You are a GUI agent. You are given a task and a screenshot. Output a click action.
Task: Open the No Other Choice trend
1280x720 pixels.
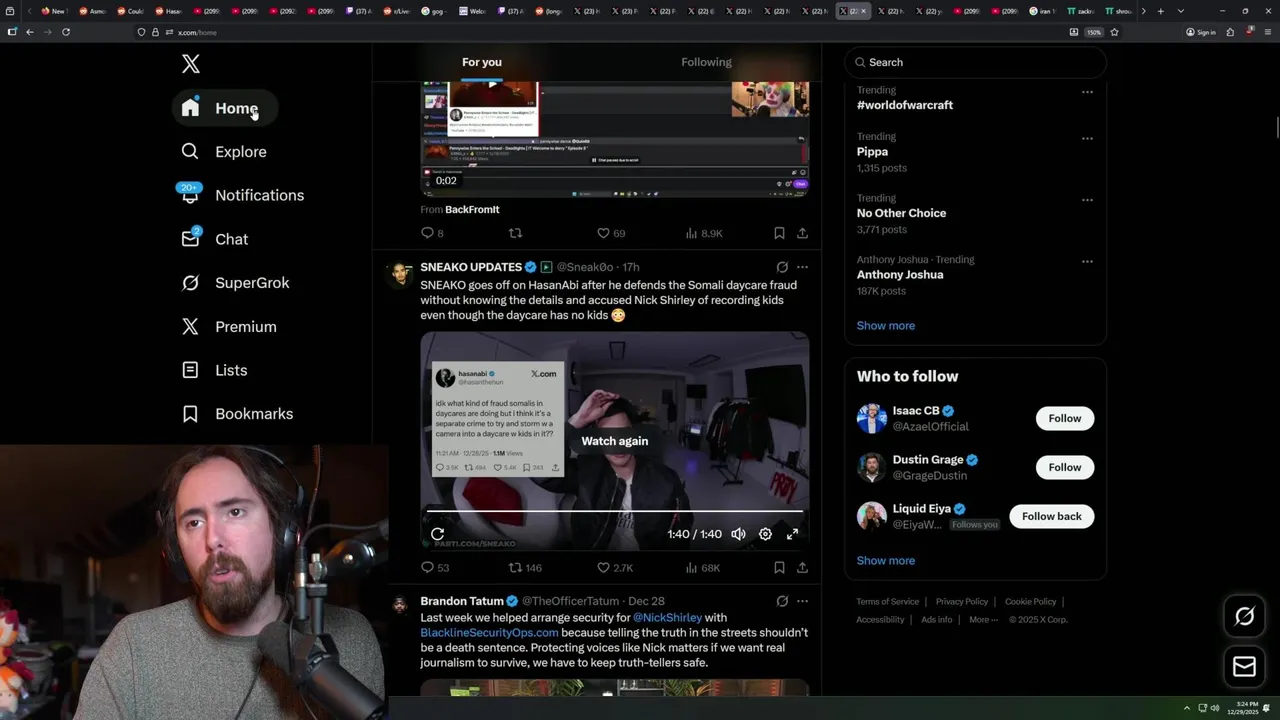coord(901,213)
